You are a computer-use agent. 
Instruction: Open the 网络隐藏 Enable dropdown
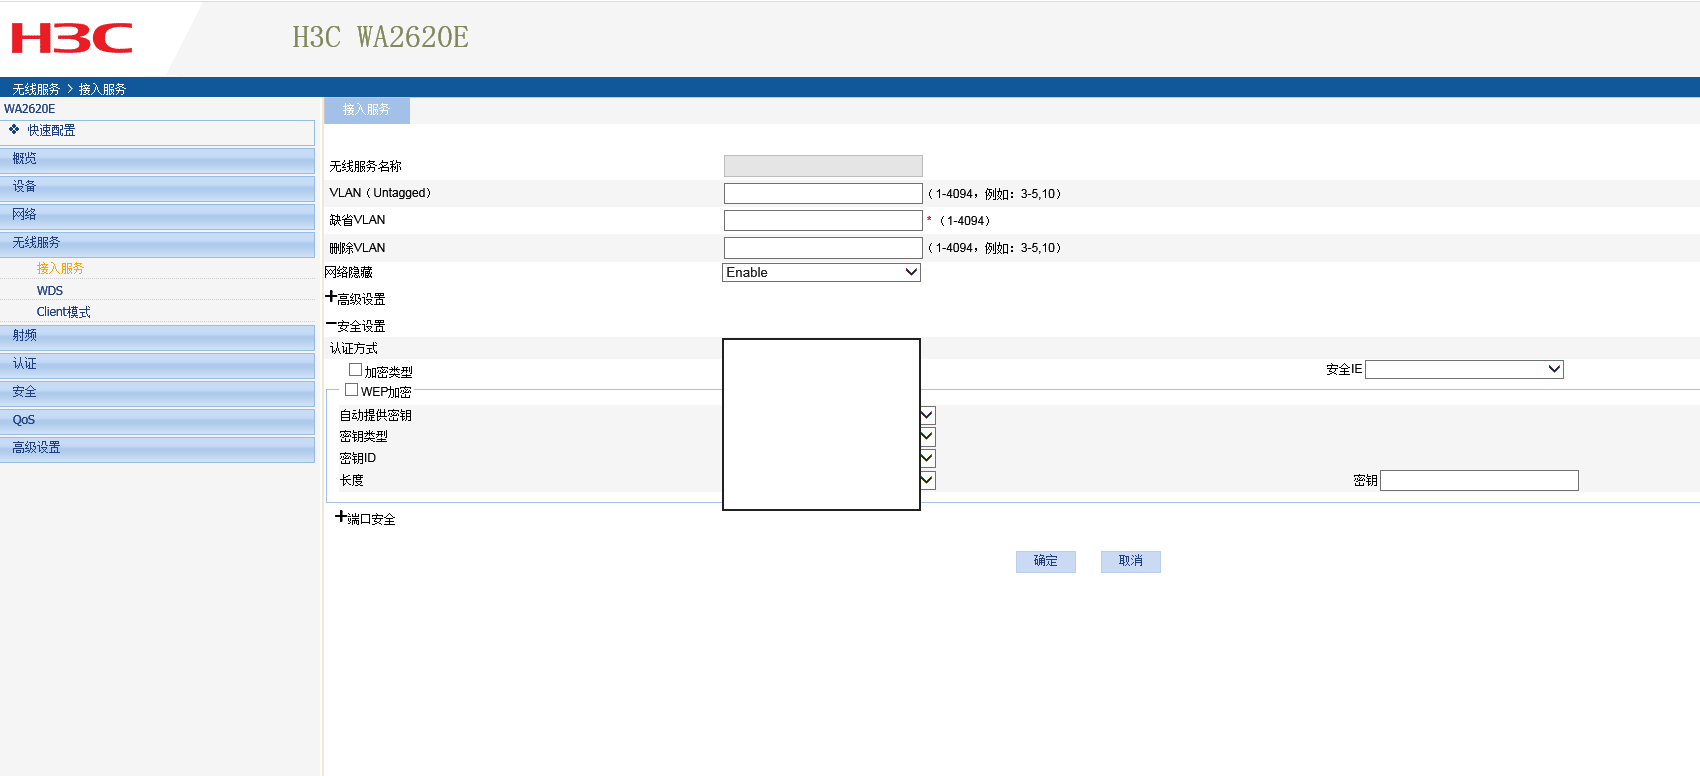(821, 272)
